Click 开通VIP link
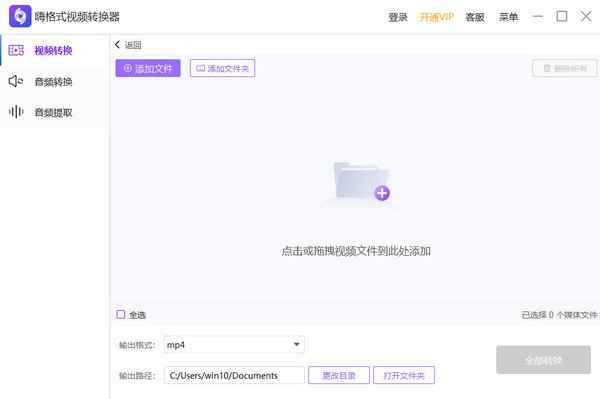Screen dimensions: 600x399 coord(437,17)
